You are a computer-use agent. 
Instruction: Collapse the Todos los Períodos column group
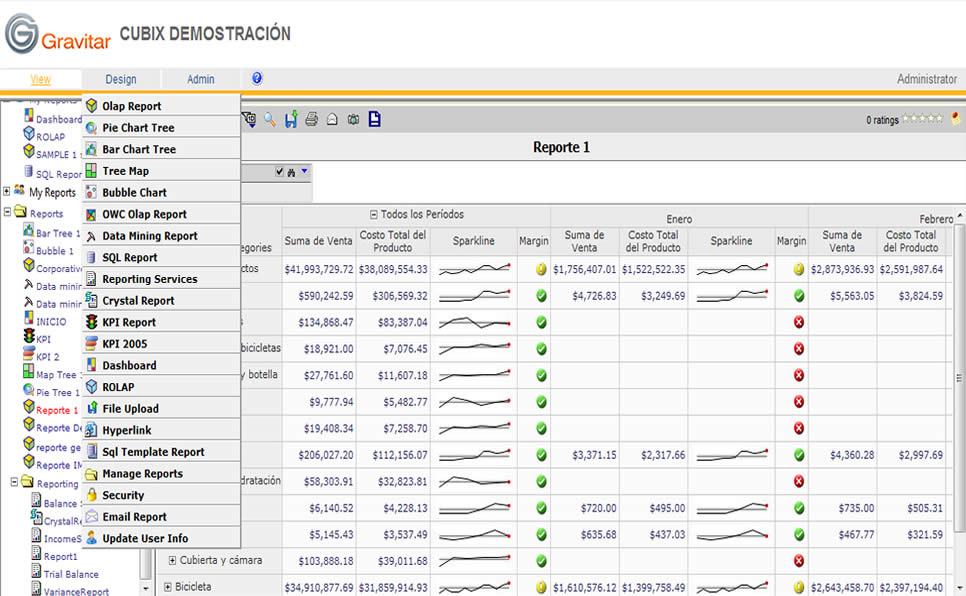click(373, 214)
